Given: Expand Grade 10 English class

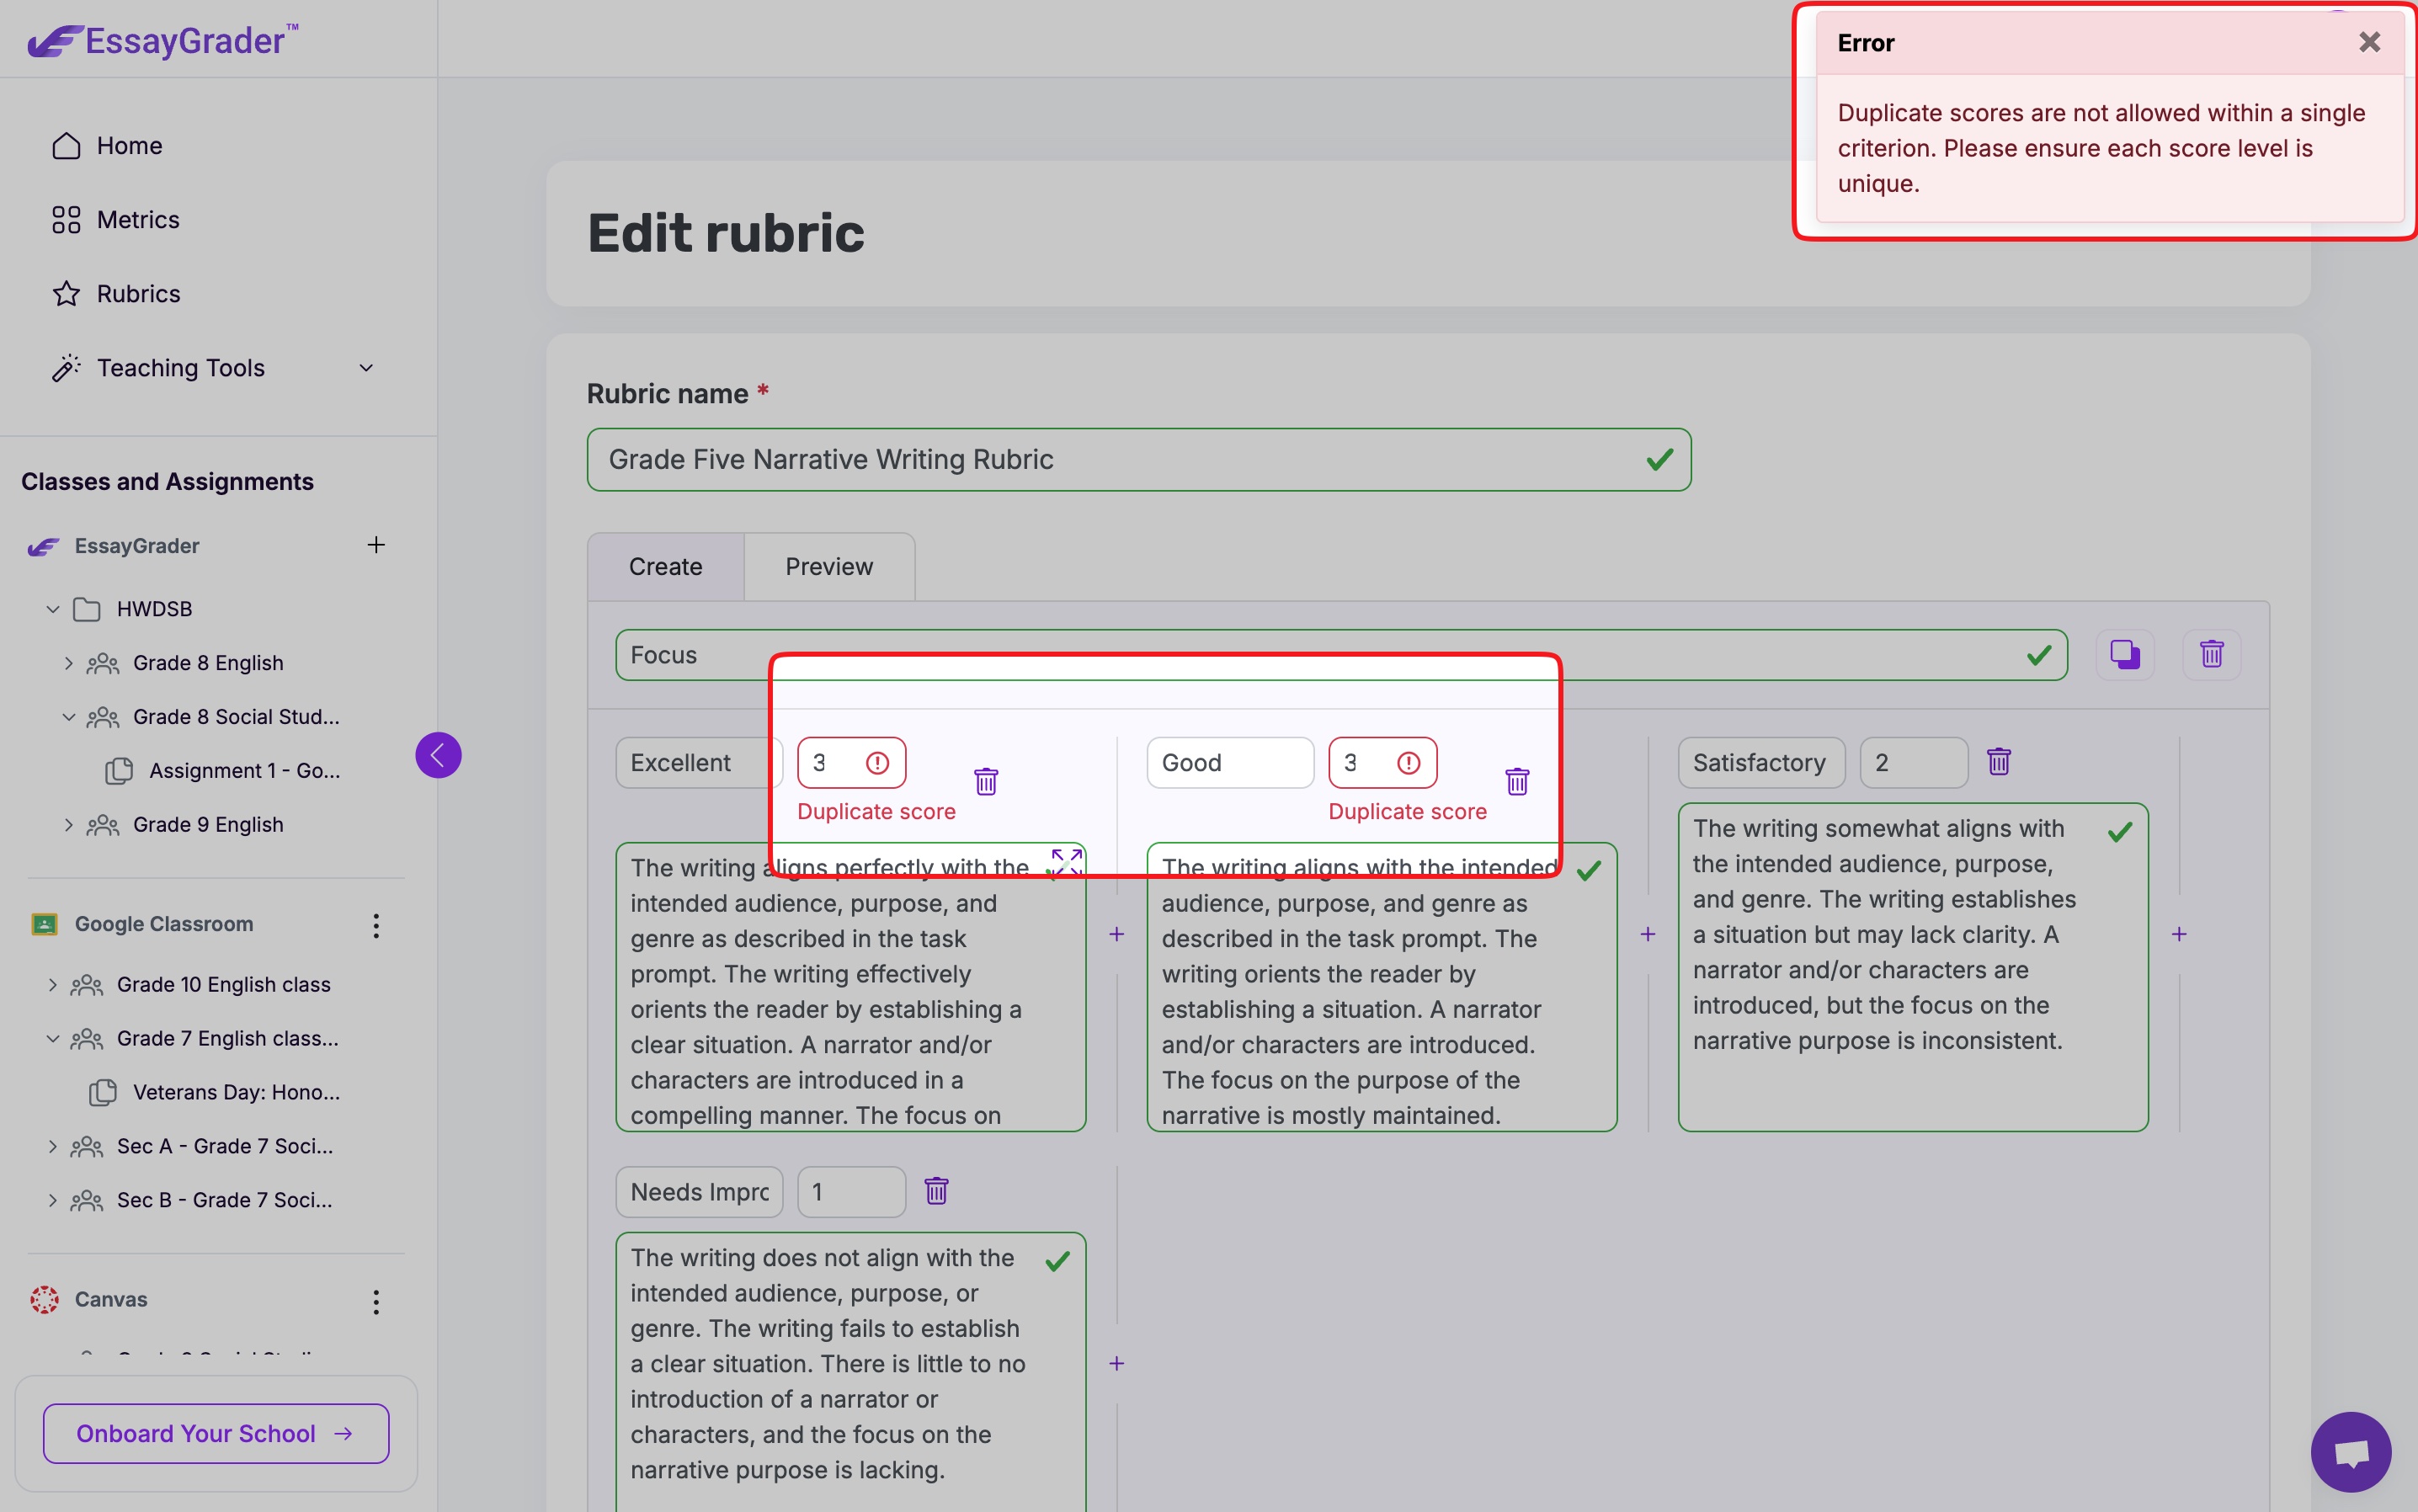Looking at the screenshot, I should click(53, 985).
